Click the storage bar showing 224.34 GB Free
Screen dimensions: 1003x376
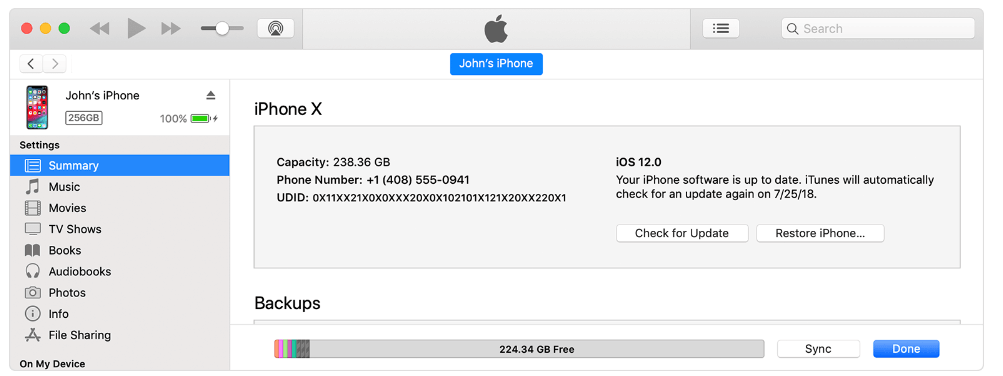(x=519, y=349)
